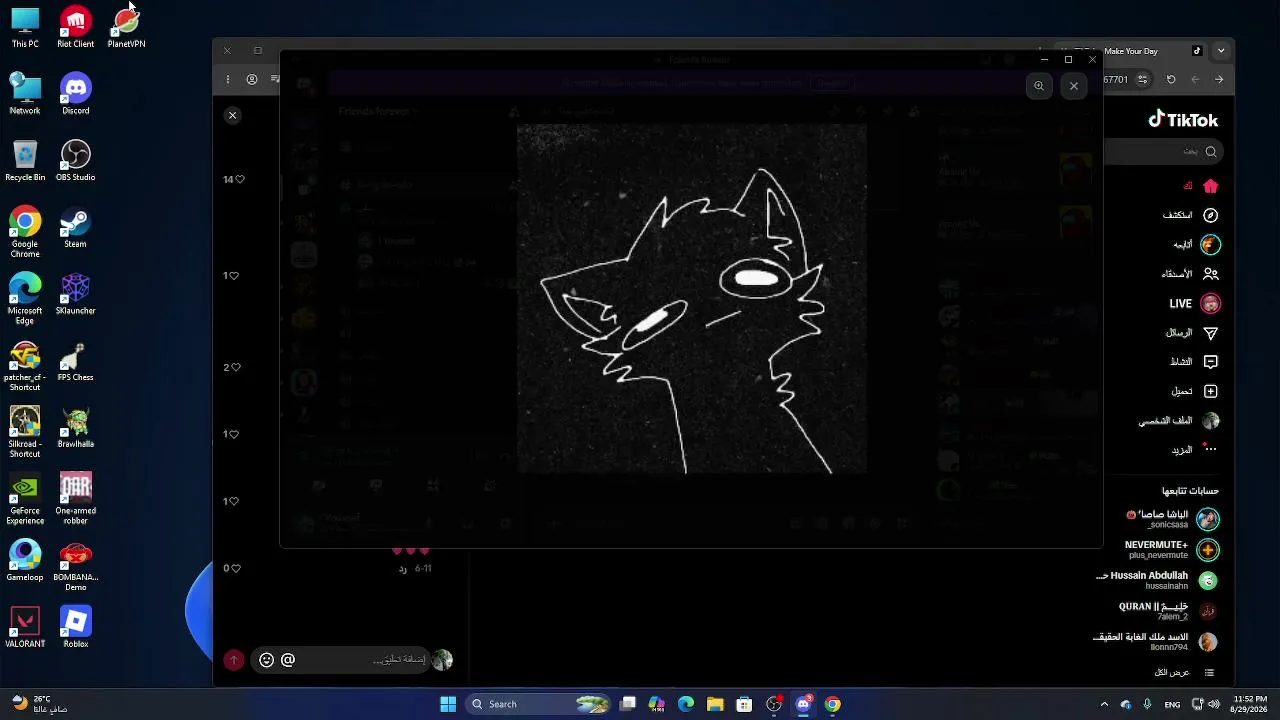Open Brawlhalla desktop shortcut
The image size is (1280, 720).
pyautogui.click(x=76, y=428)
